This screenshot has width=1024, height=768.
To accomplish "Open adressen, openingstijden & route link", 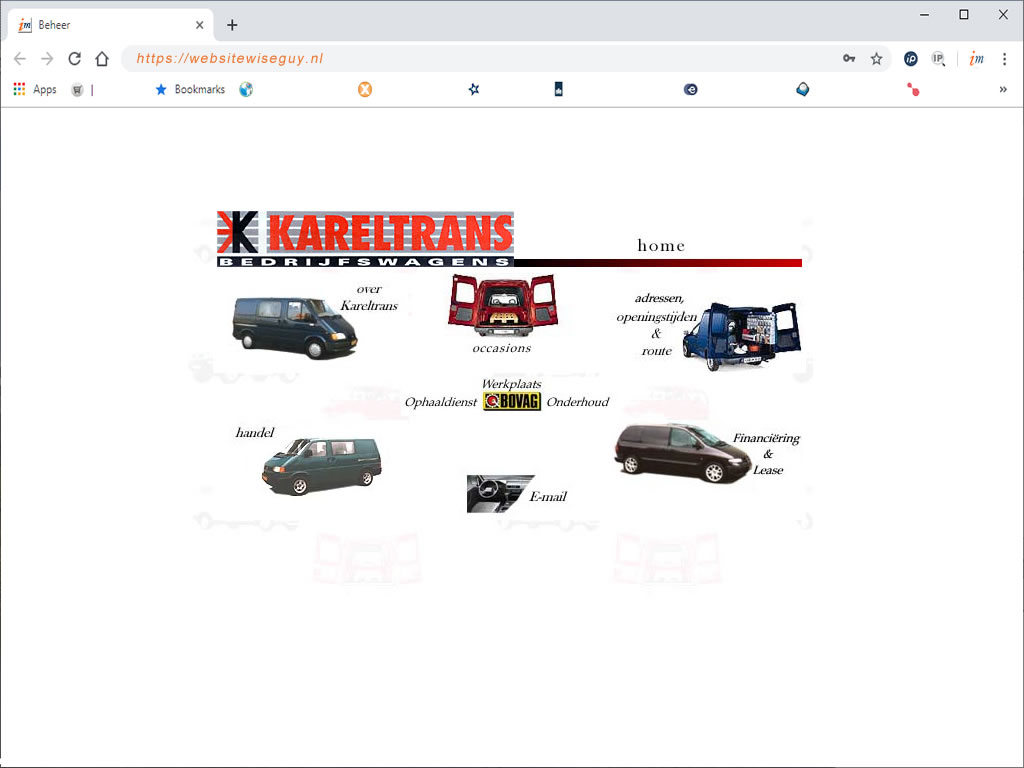I will coord(656,324).
